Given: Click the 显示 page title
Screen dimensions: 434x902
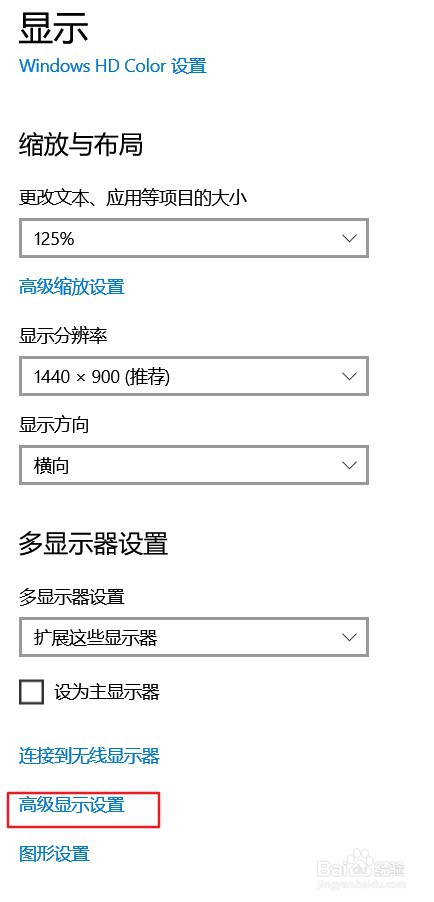Looking at the screenshot, I should (x=54, y=28).
